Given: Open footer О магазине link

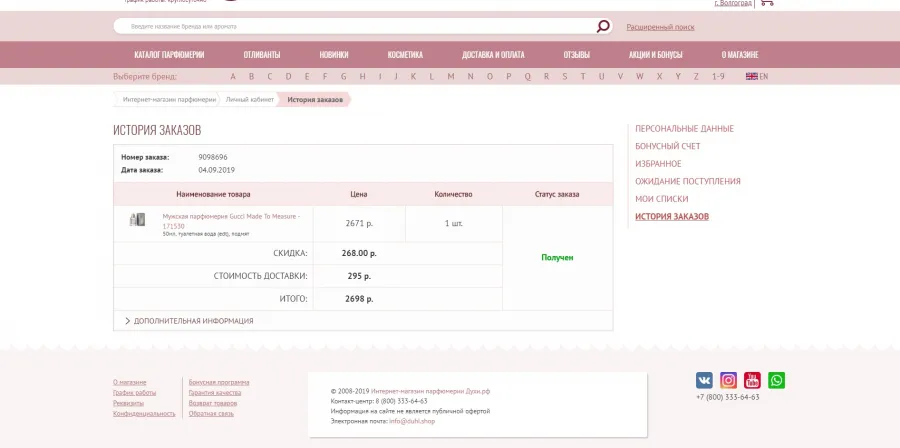Looking at the screenshot, I should pyautogui.click(x=130, y=382).
